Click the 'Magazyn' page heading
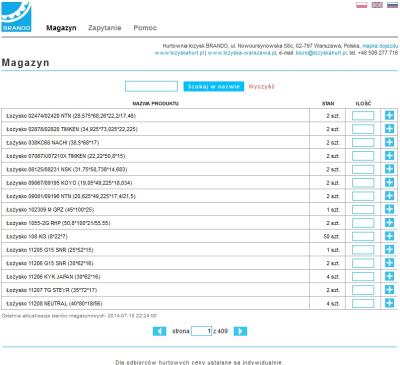The width and height of the screenshot is (400, 365). coord(25,62)
